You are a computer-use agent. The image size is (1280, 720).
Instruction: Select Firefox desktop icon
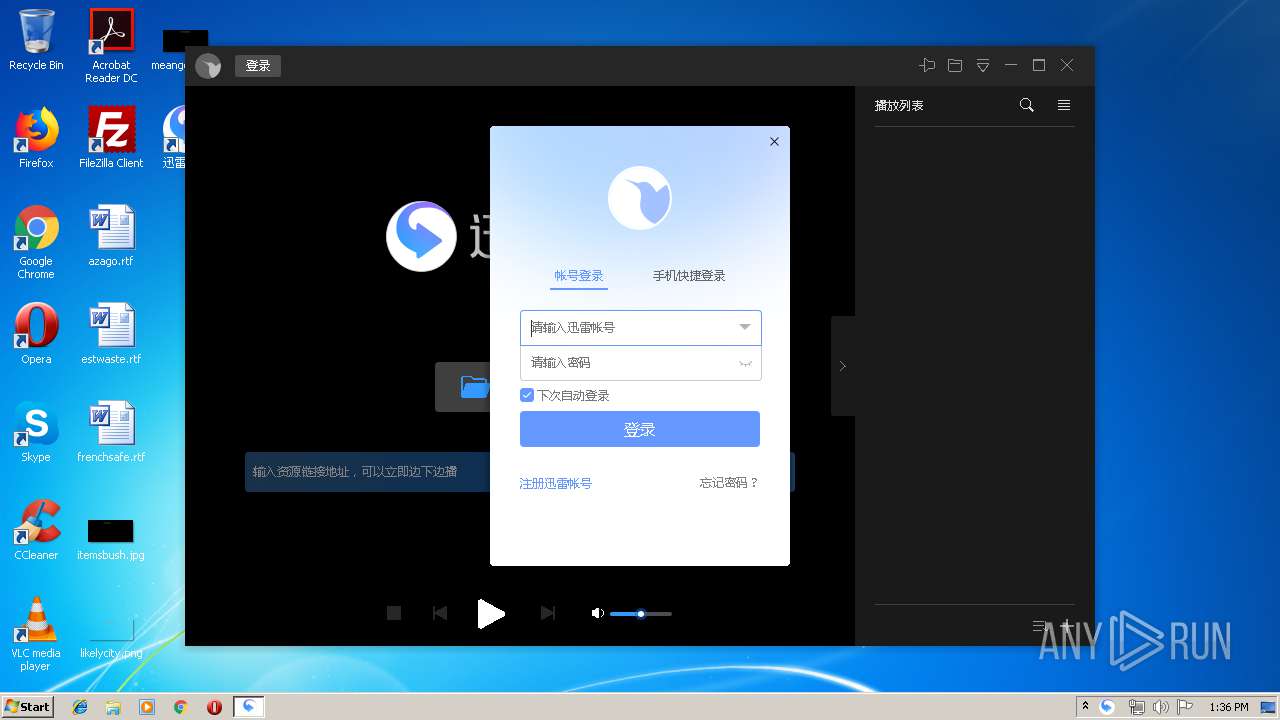pos(36,138)
